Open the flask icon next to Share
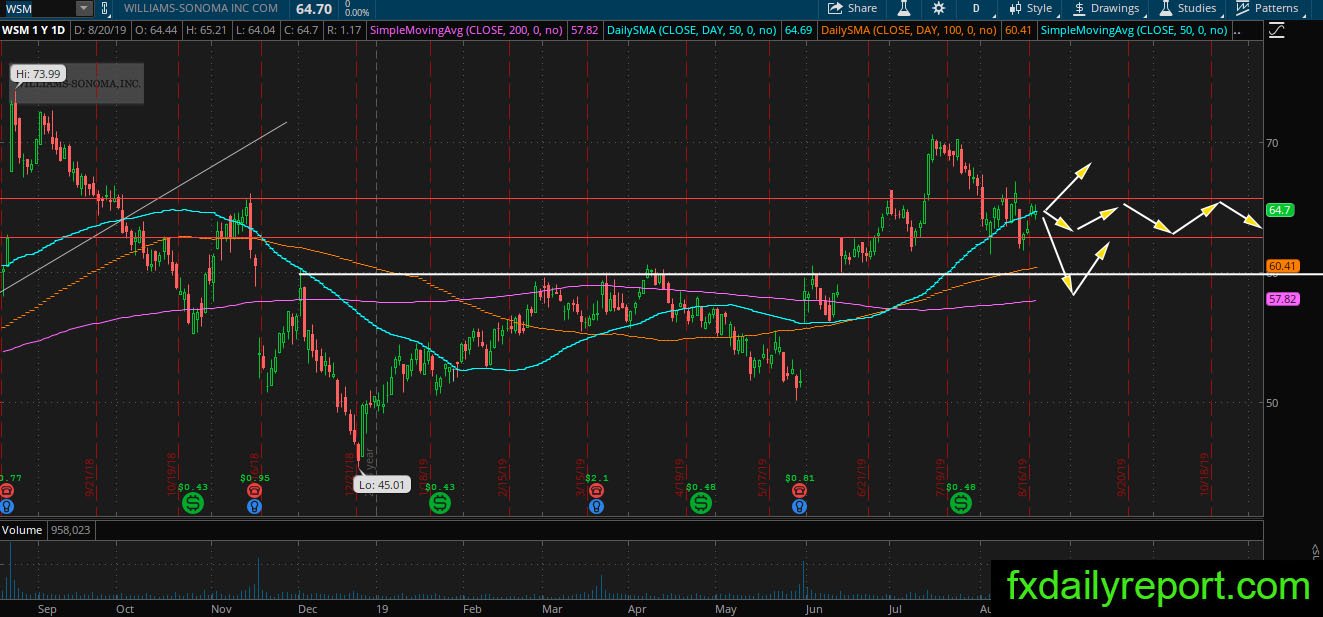Screen dimensions: 1323x617 903,8
